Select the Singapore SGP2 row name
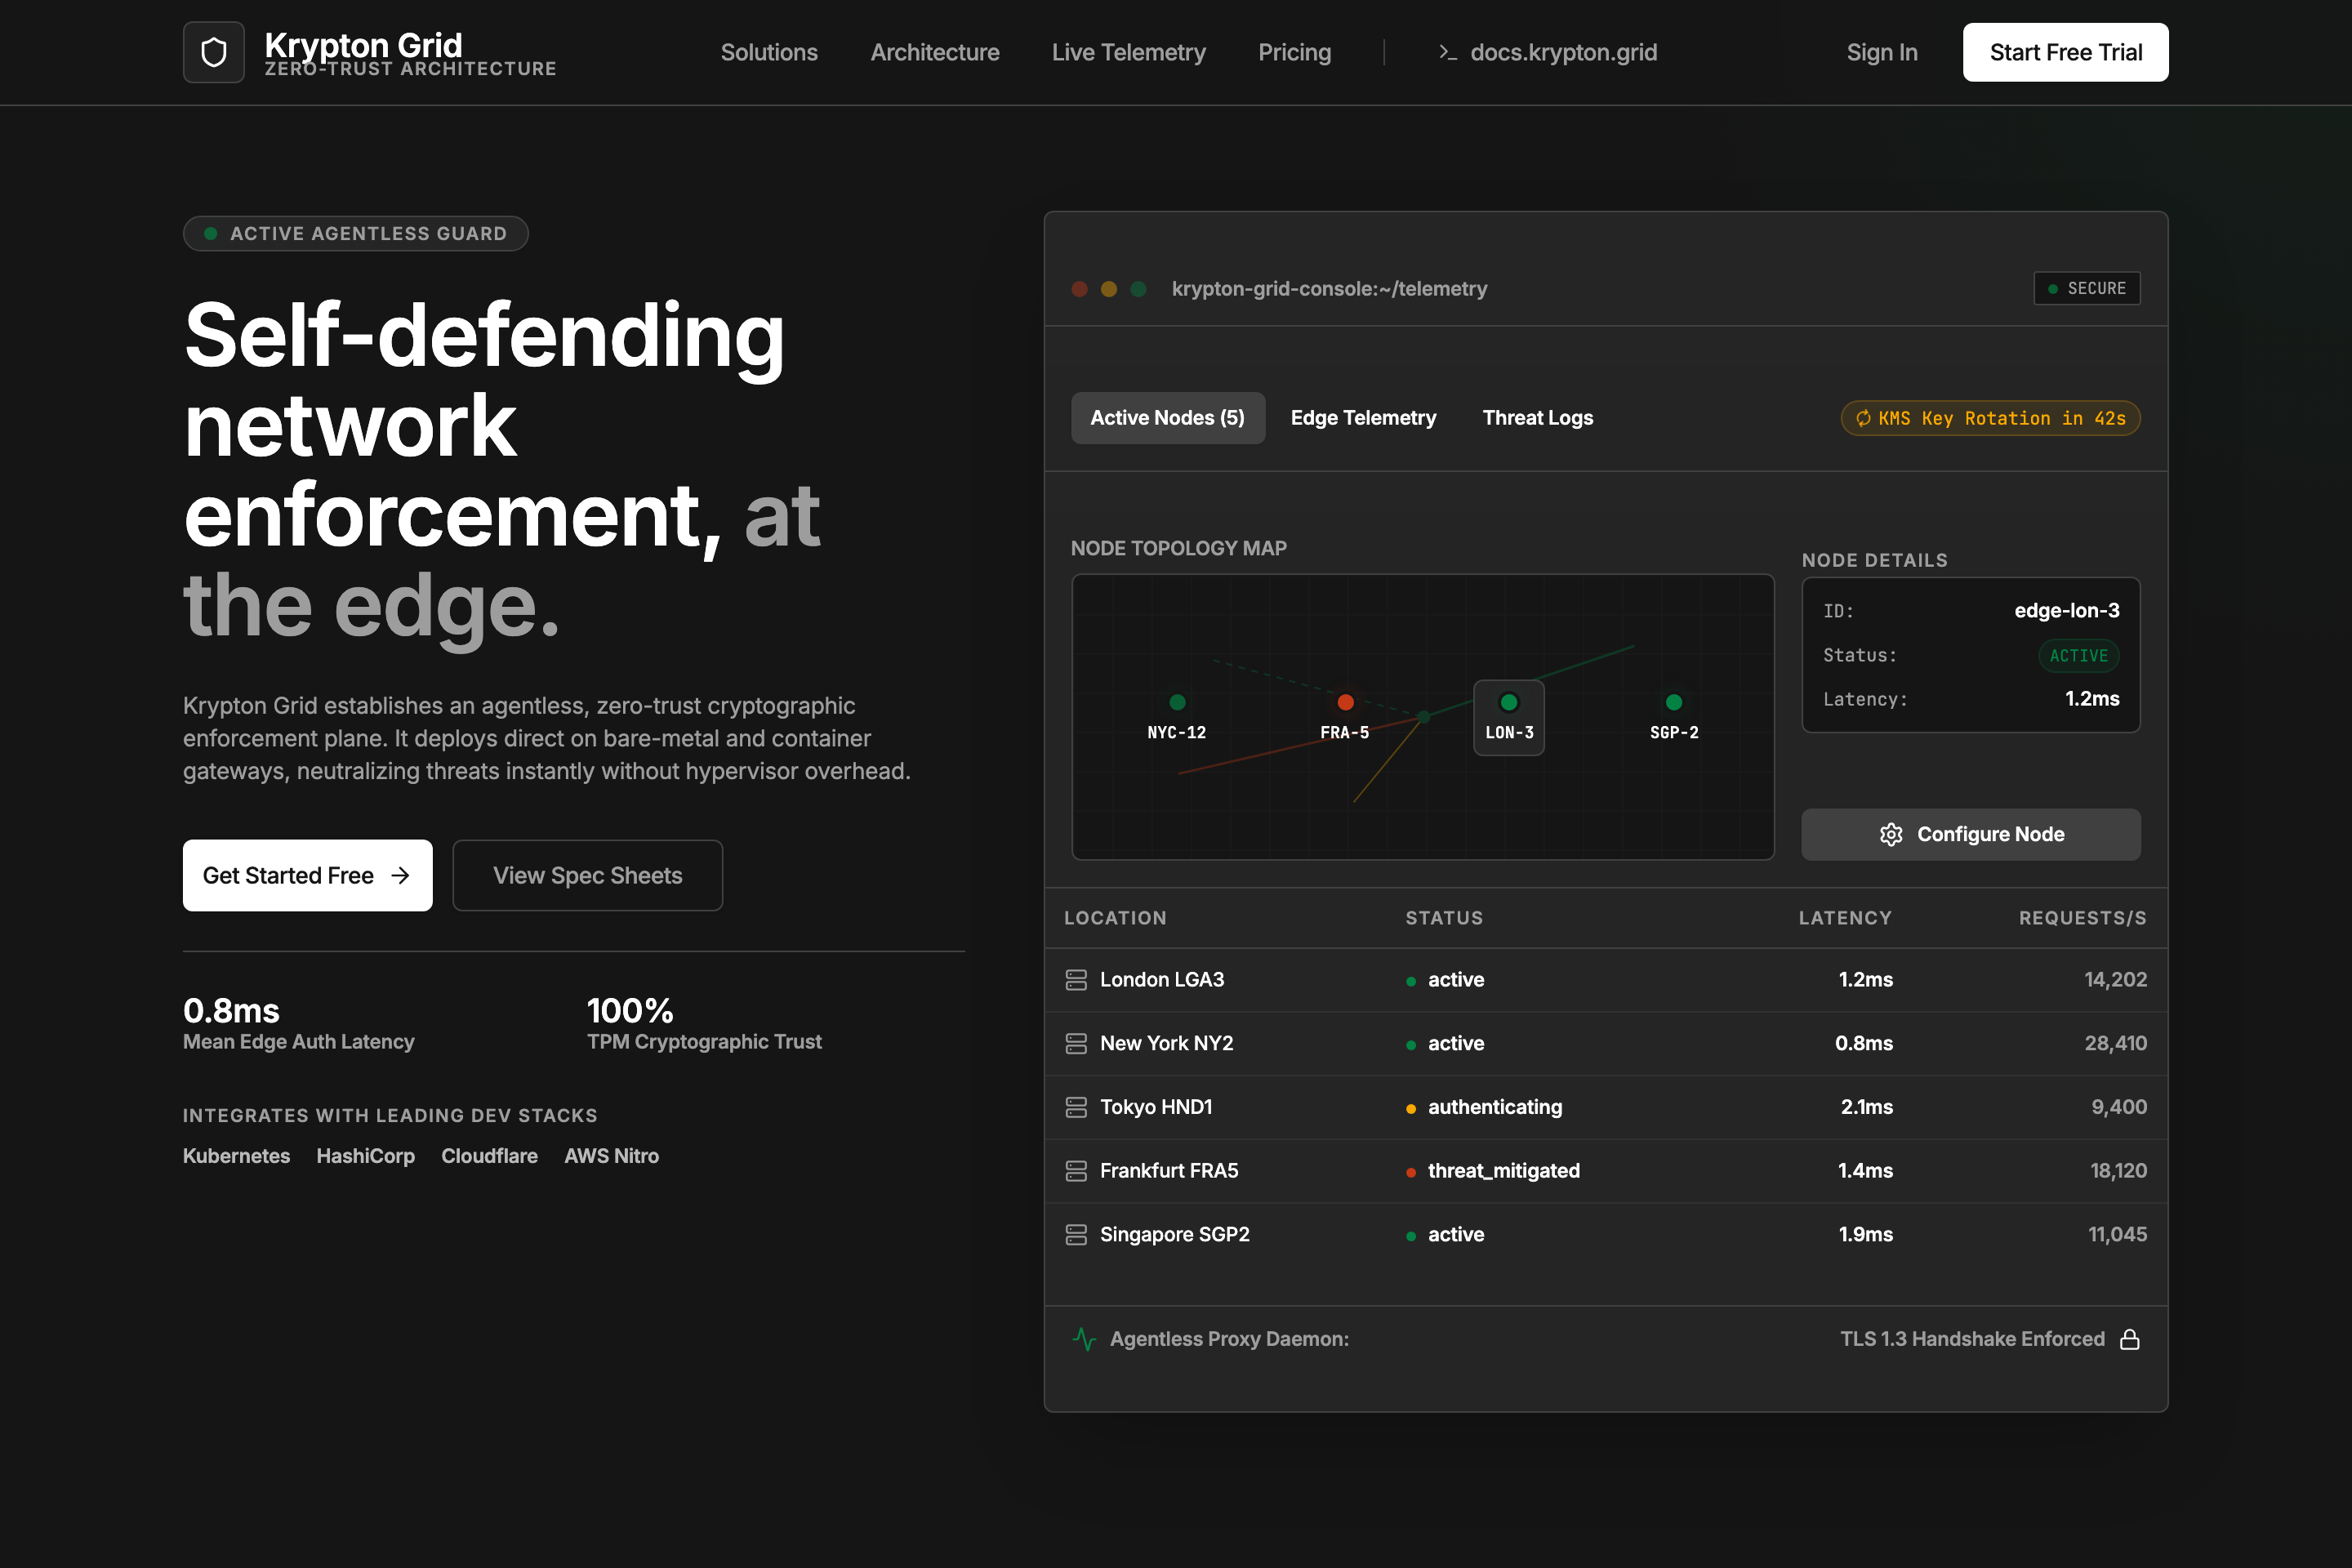 click(x=1175, y=1235)
